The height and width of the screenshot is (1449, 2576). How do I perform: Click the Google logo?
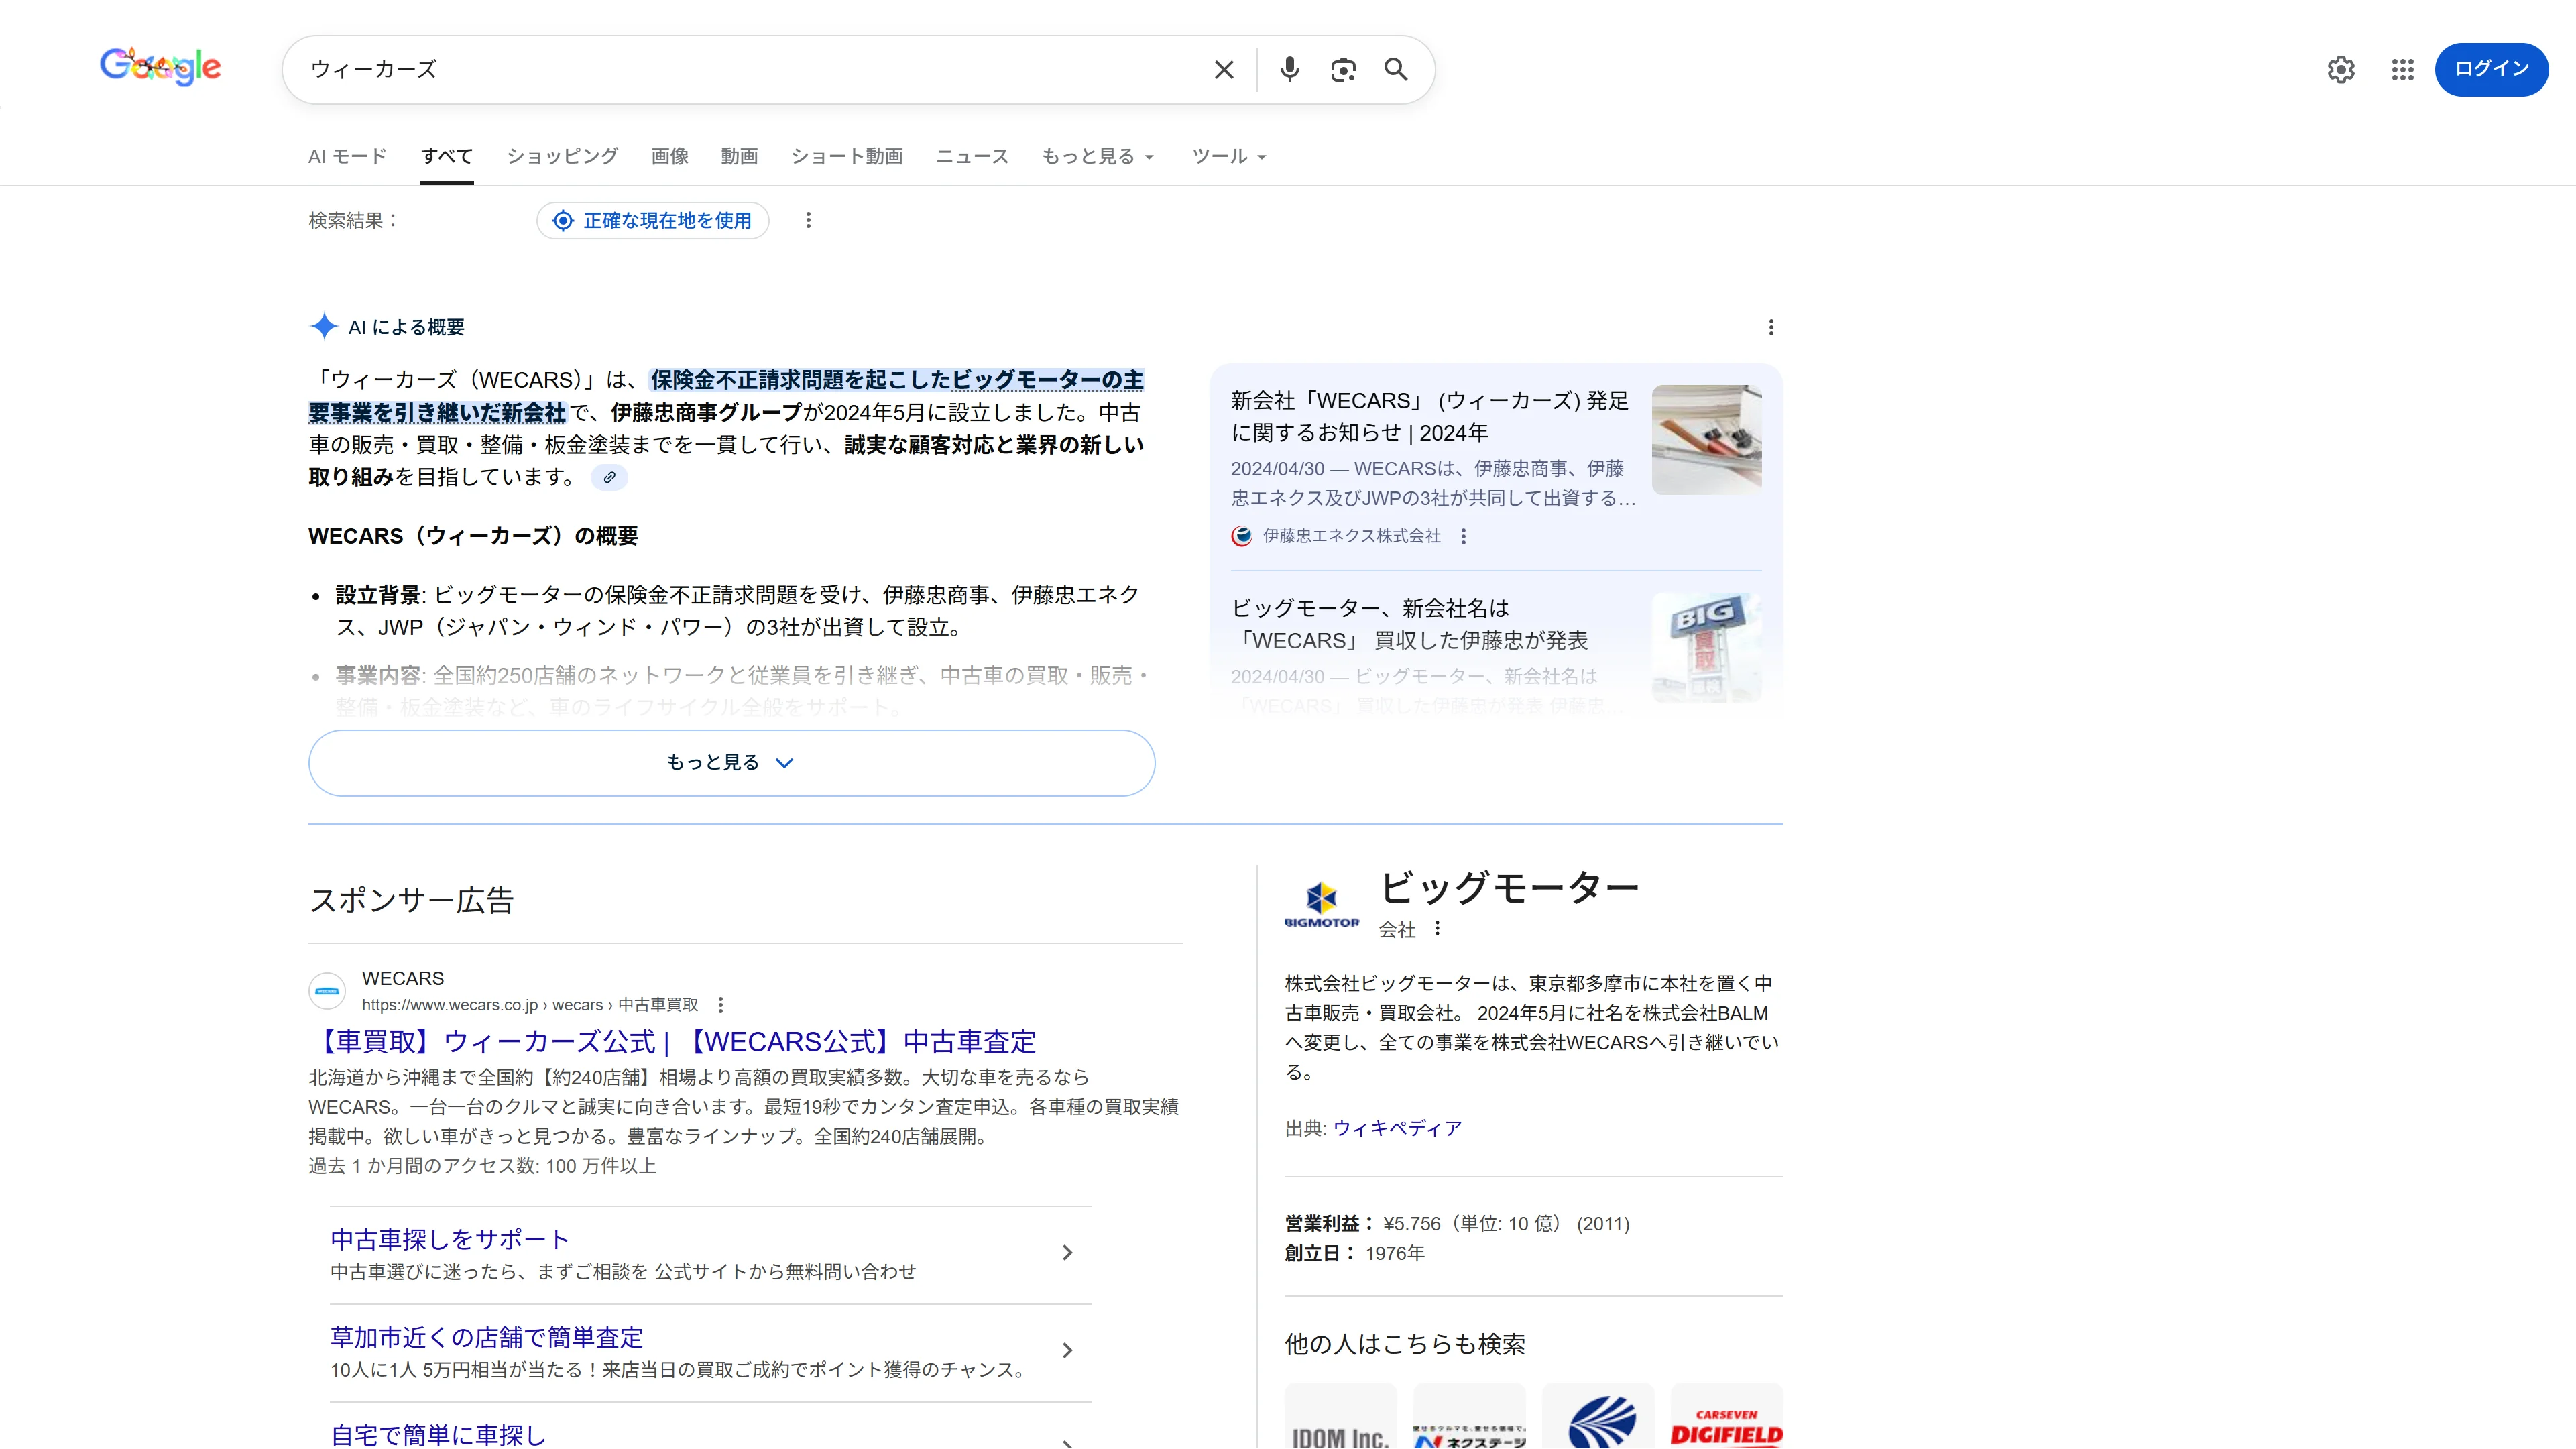click(161, 67)
